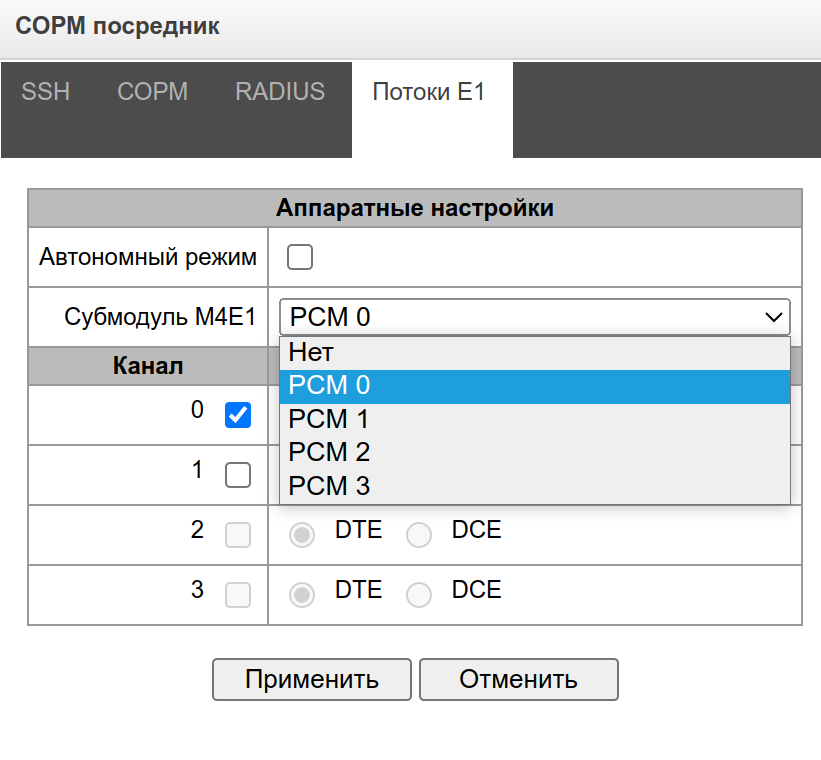
Task: Switch to the СОРМ tab
Action: [x=152, y=92]
